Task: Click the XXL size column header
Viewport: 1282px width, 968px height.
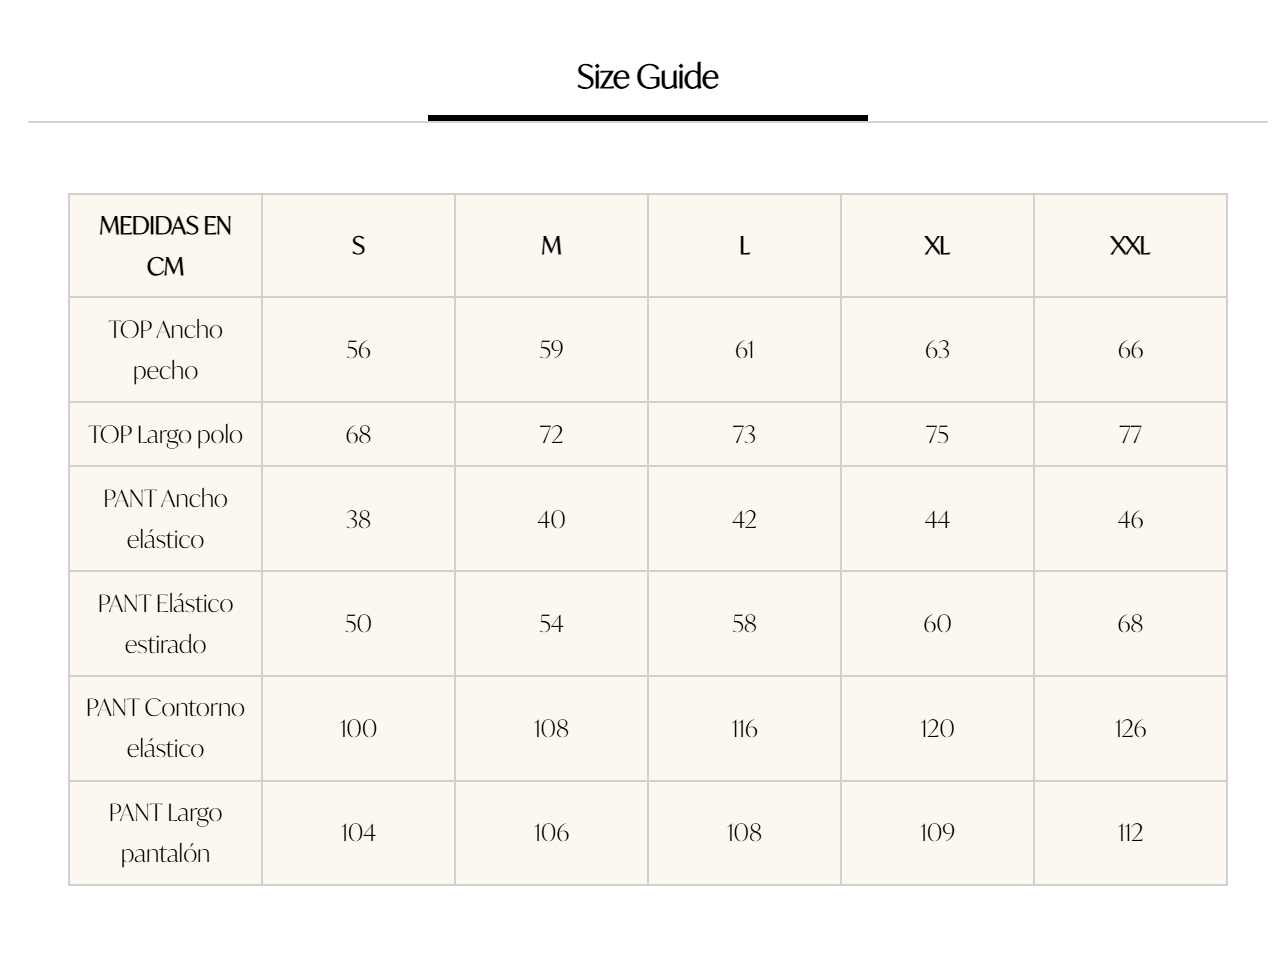Action: pyautogui.click(x=1130, y=246)
